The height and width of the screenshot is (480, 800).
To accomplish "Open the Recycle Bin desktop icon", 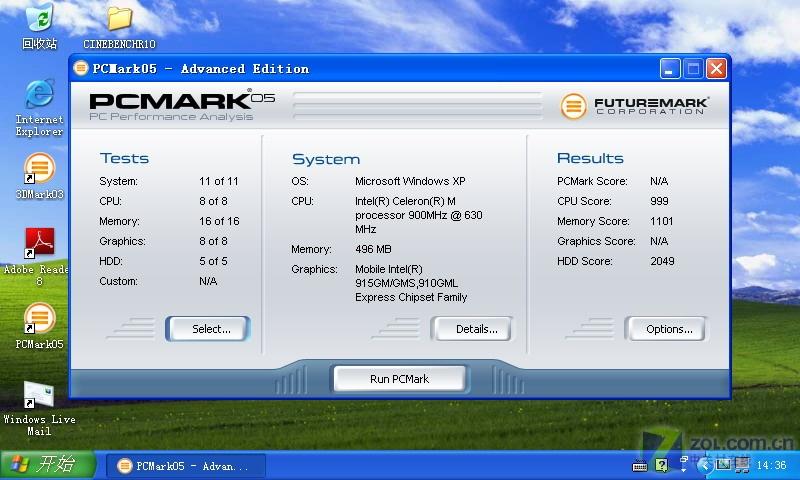I will click(x=39, y=26).
